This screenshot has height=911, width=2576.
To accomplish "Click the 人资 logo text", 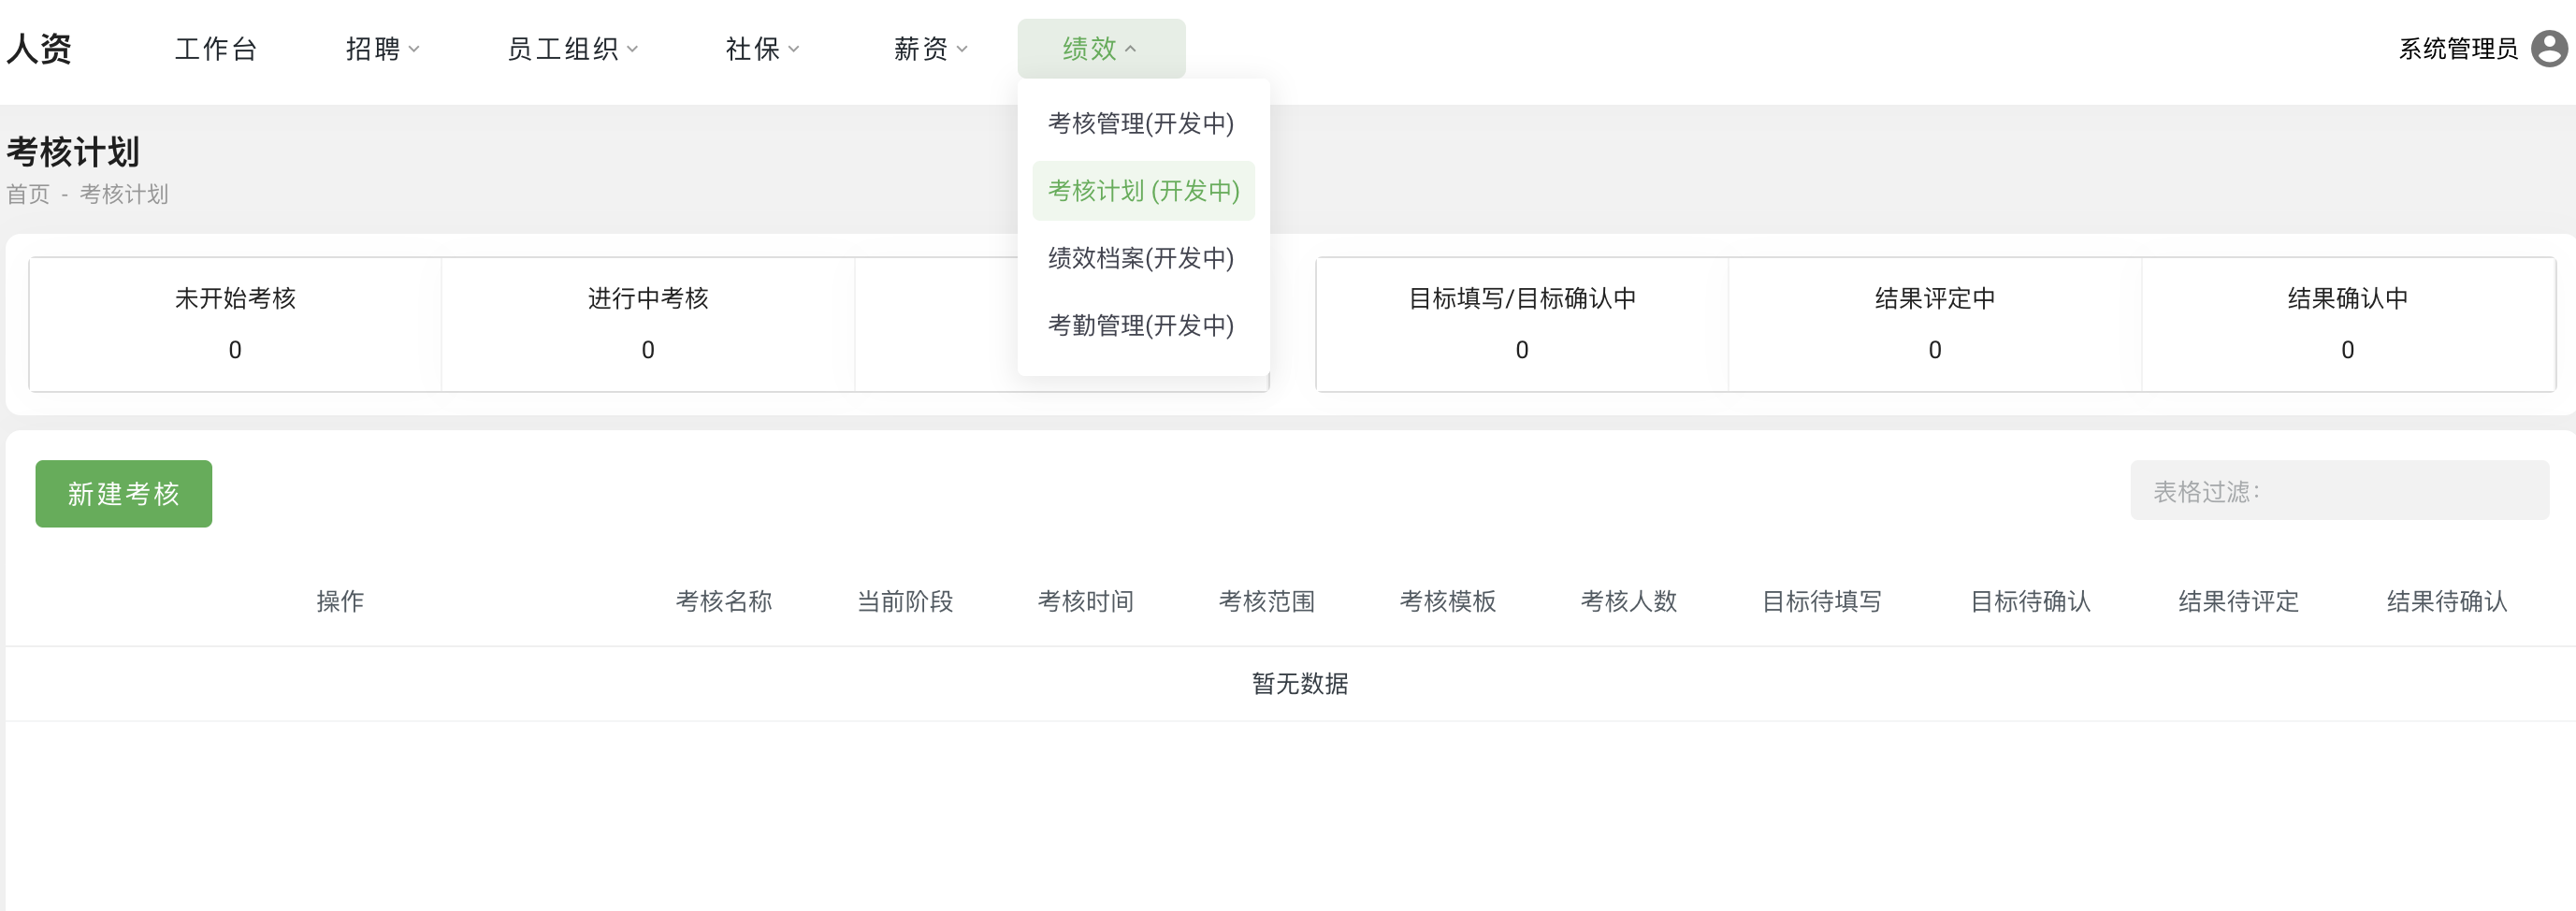I will point(39,48).
